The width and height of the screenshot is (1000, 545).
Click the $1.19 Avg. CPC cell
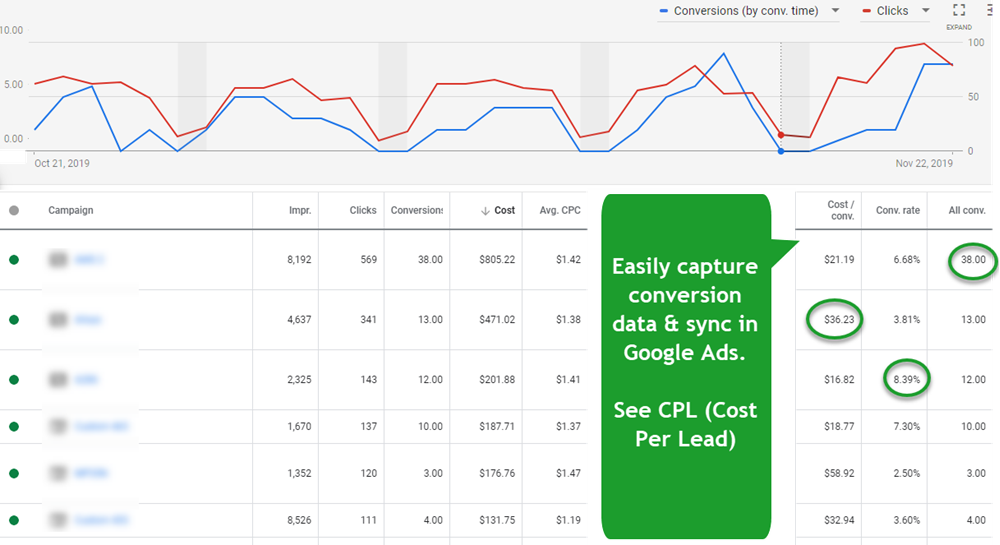tap(568, 520)
